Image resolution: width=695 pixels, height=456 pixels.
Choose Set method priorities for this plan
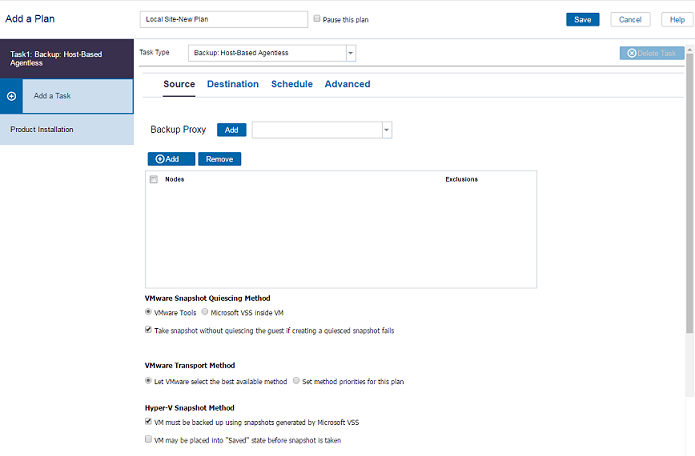(x=297, y=381)
